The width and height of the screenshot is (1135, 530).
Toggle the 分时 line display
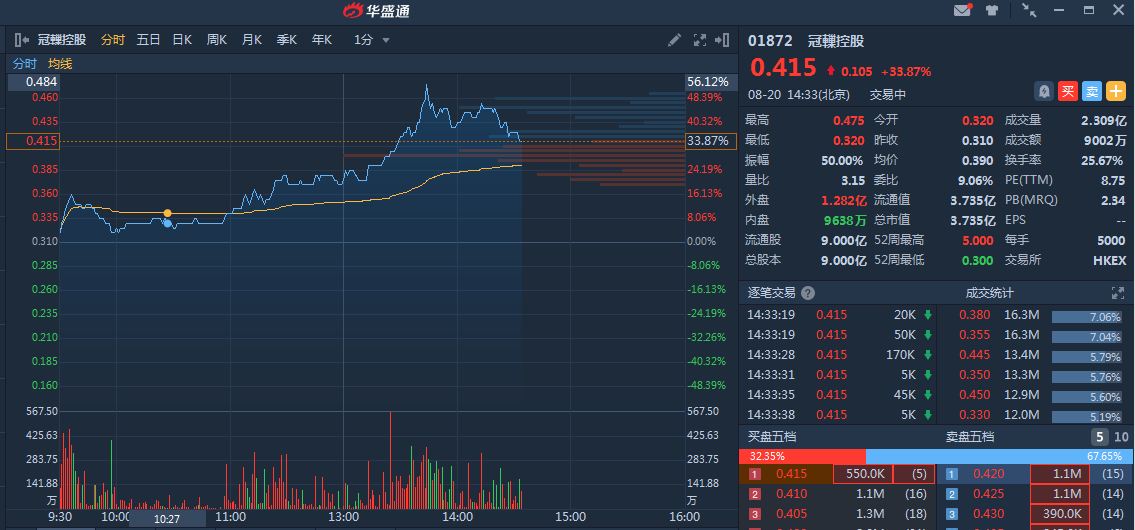coord(24,64)
